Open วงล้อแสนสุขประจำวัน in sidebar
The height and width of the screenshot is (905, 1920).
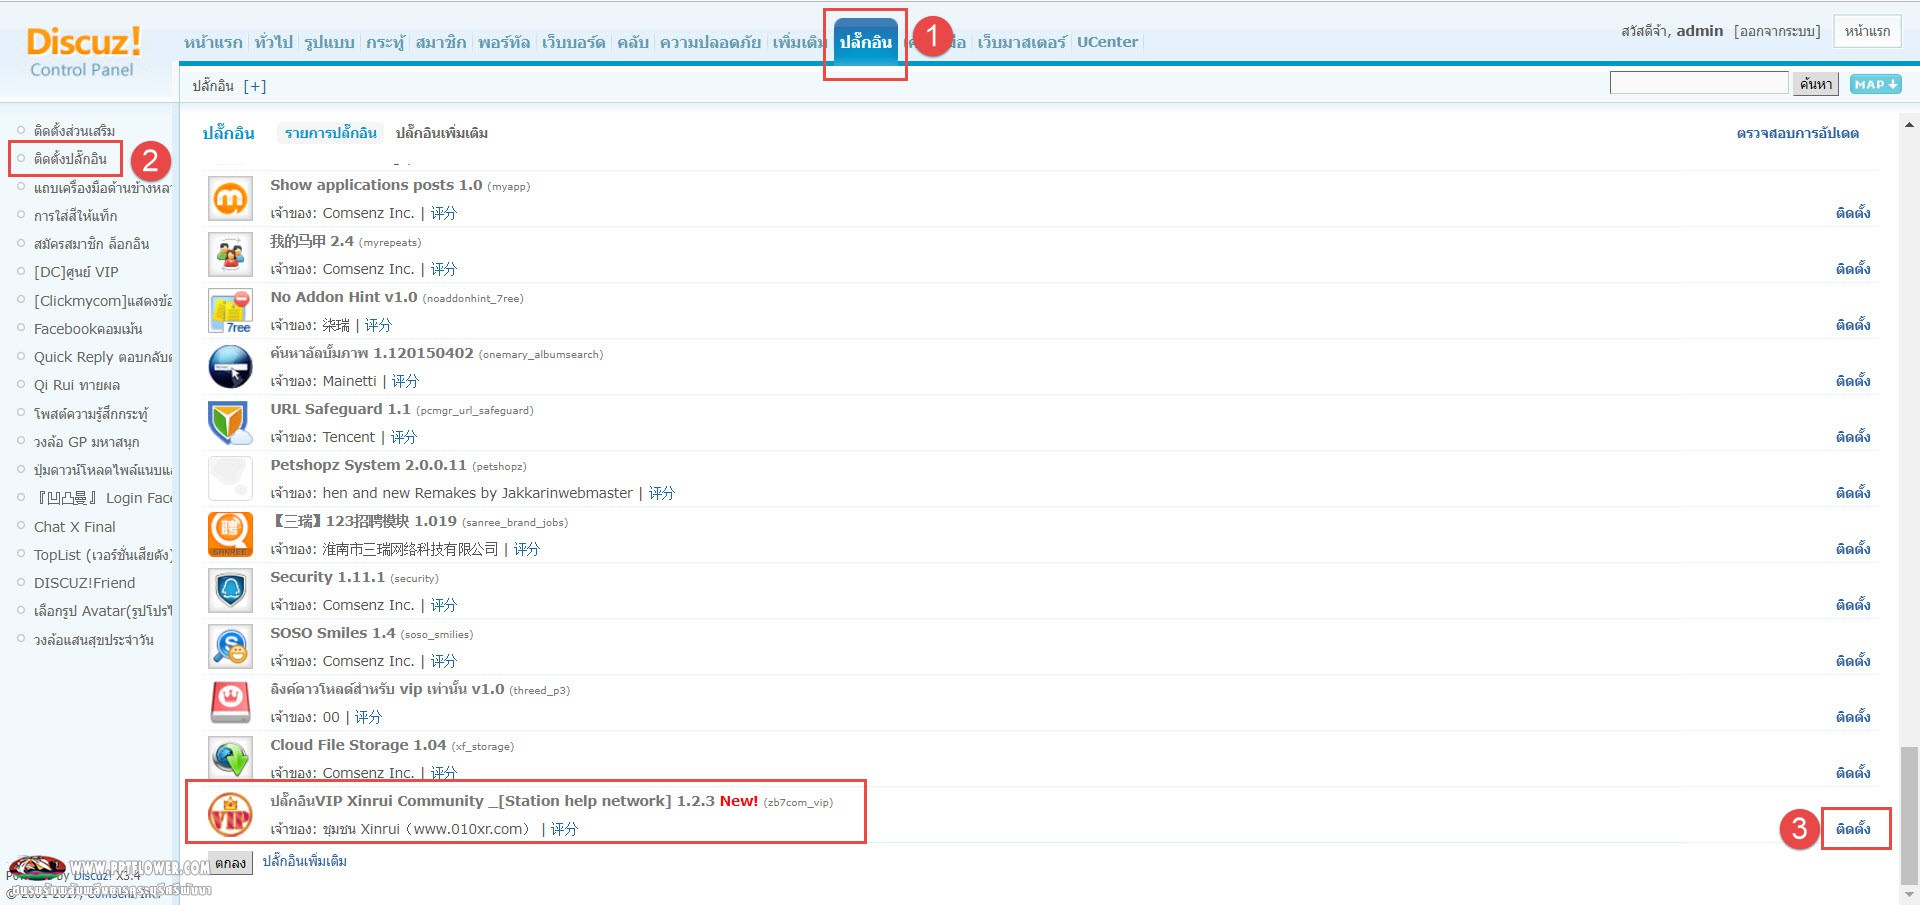pyautogui.click(x=93, y=640)
